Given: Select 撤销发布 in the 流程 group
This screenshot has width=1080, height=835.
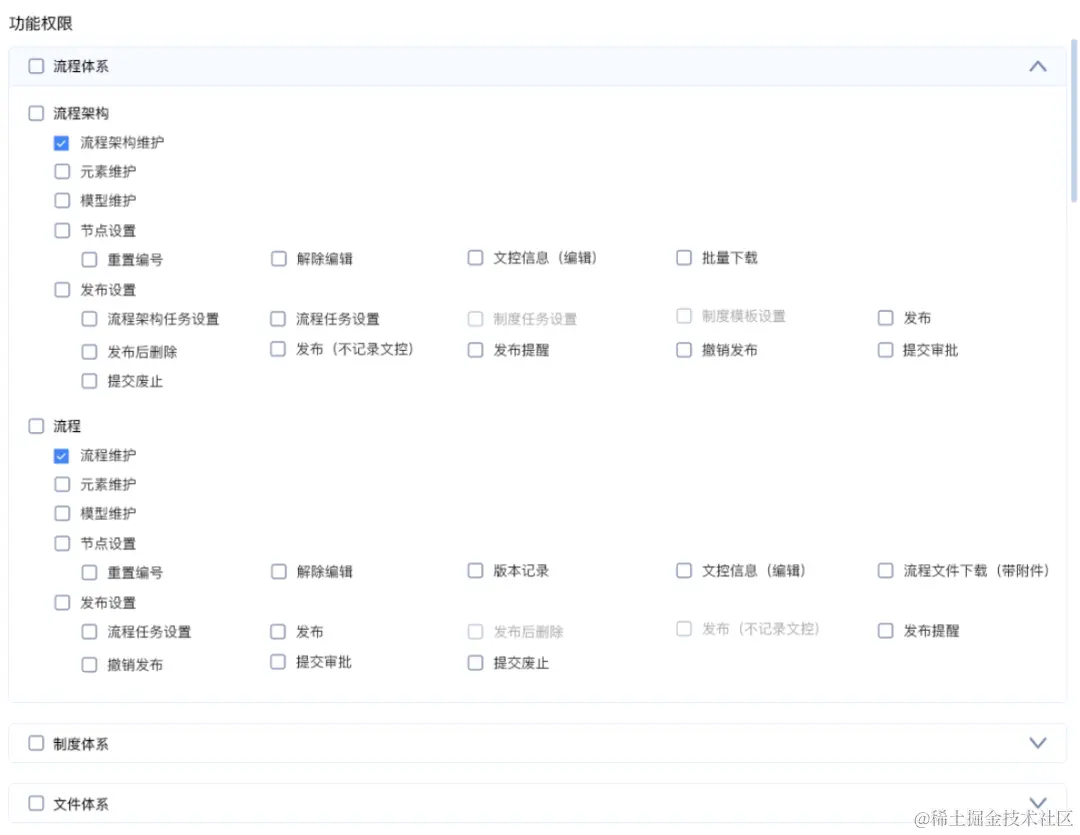Looking at the screenshot, I should (x=89, y=665).
